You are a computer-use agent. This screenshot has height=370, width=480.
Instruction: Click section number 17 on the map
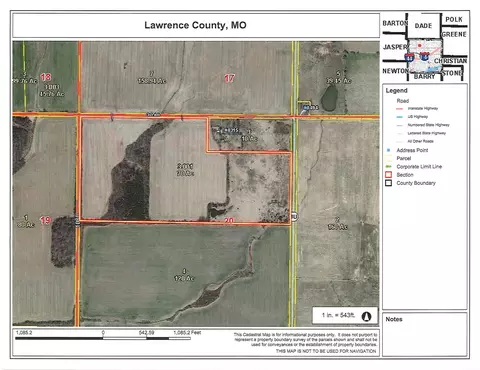(x=229, y=78)
